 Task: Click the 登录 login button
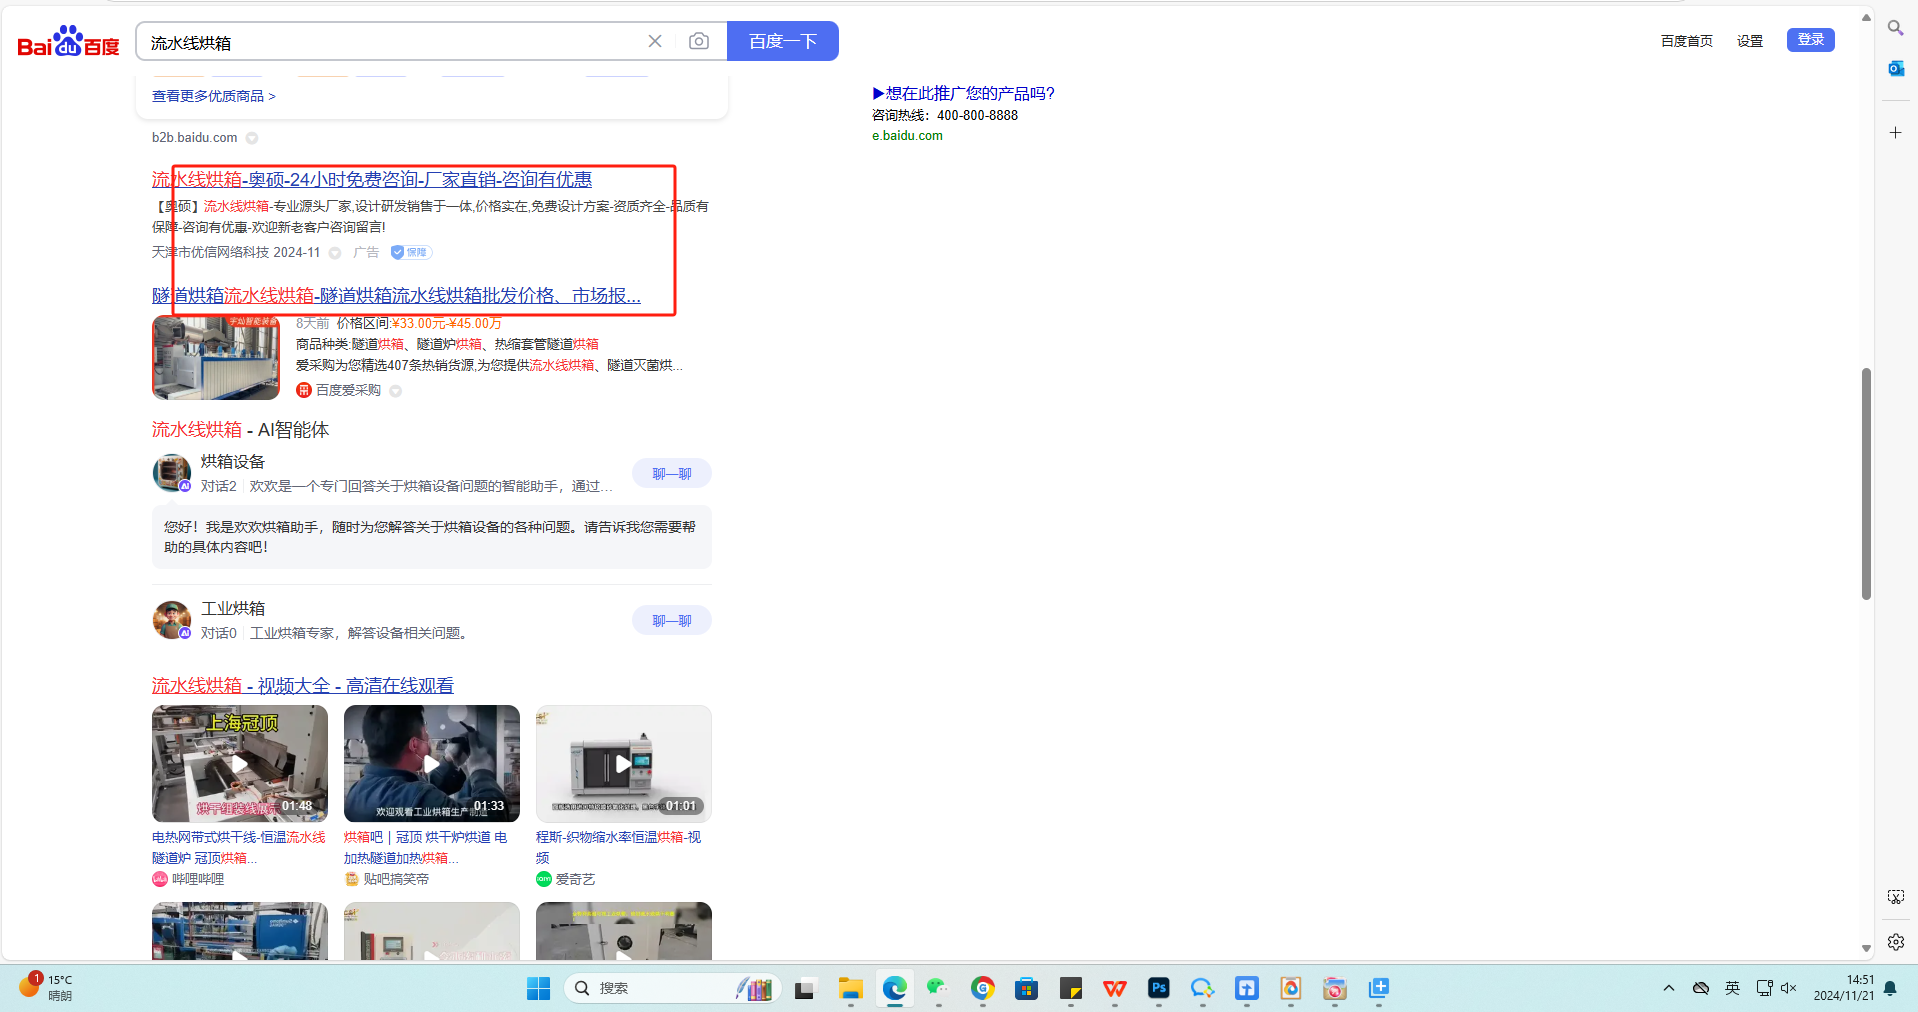point(1810,40)
